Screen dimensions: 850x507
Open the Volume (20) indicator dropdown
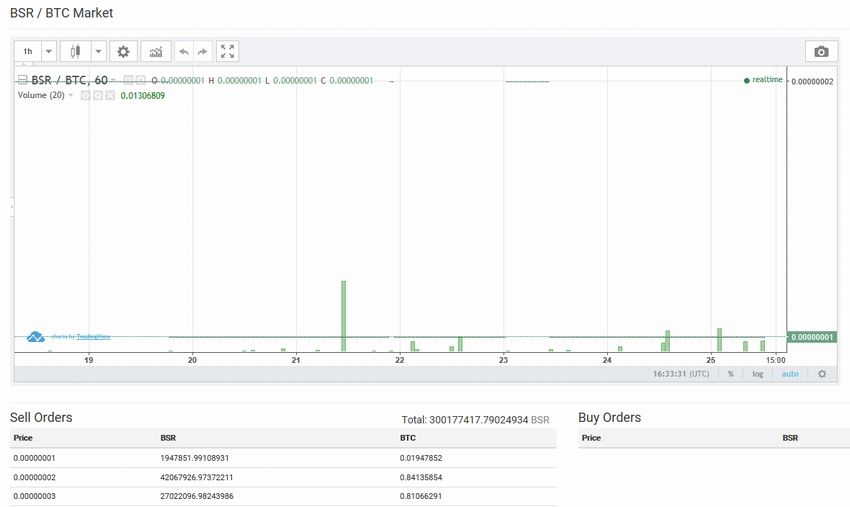click(x=70, y=95)
